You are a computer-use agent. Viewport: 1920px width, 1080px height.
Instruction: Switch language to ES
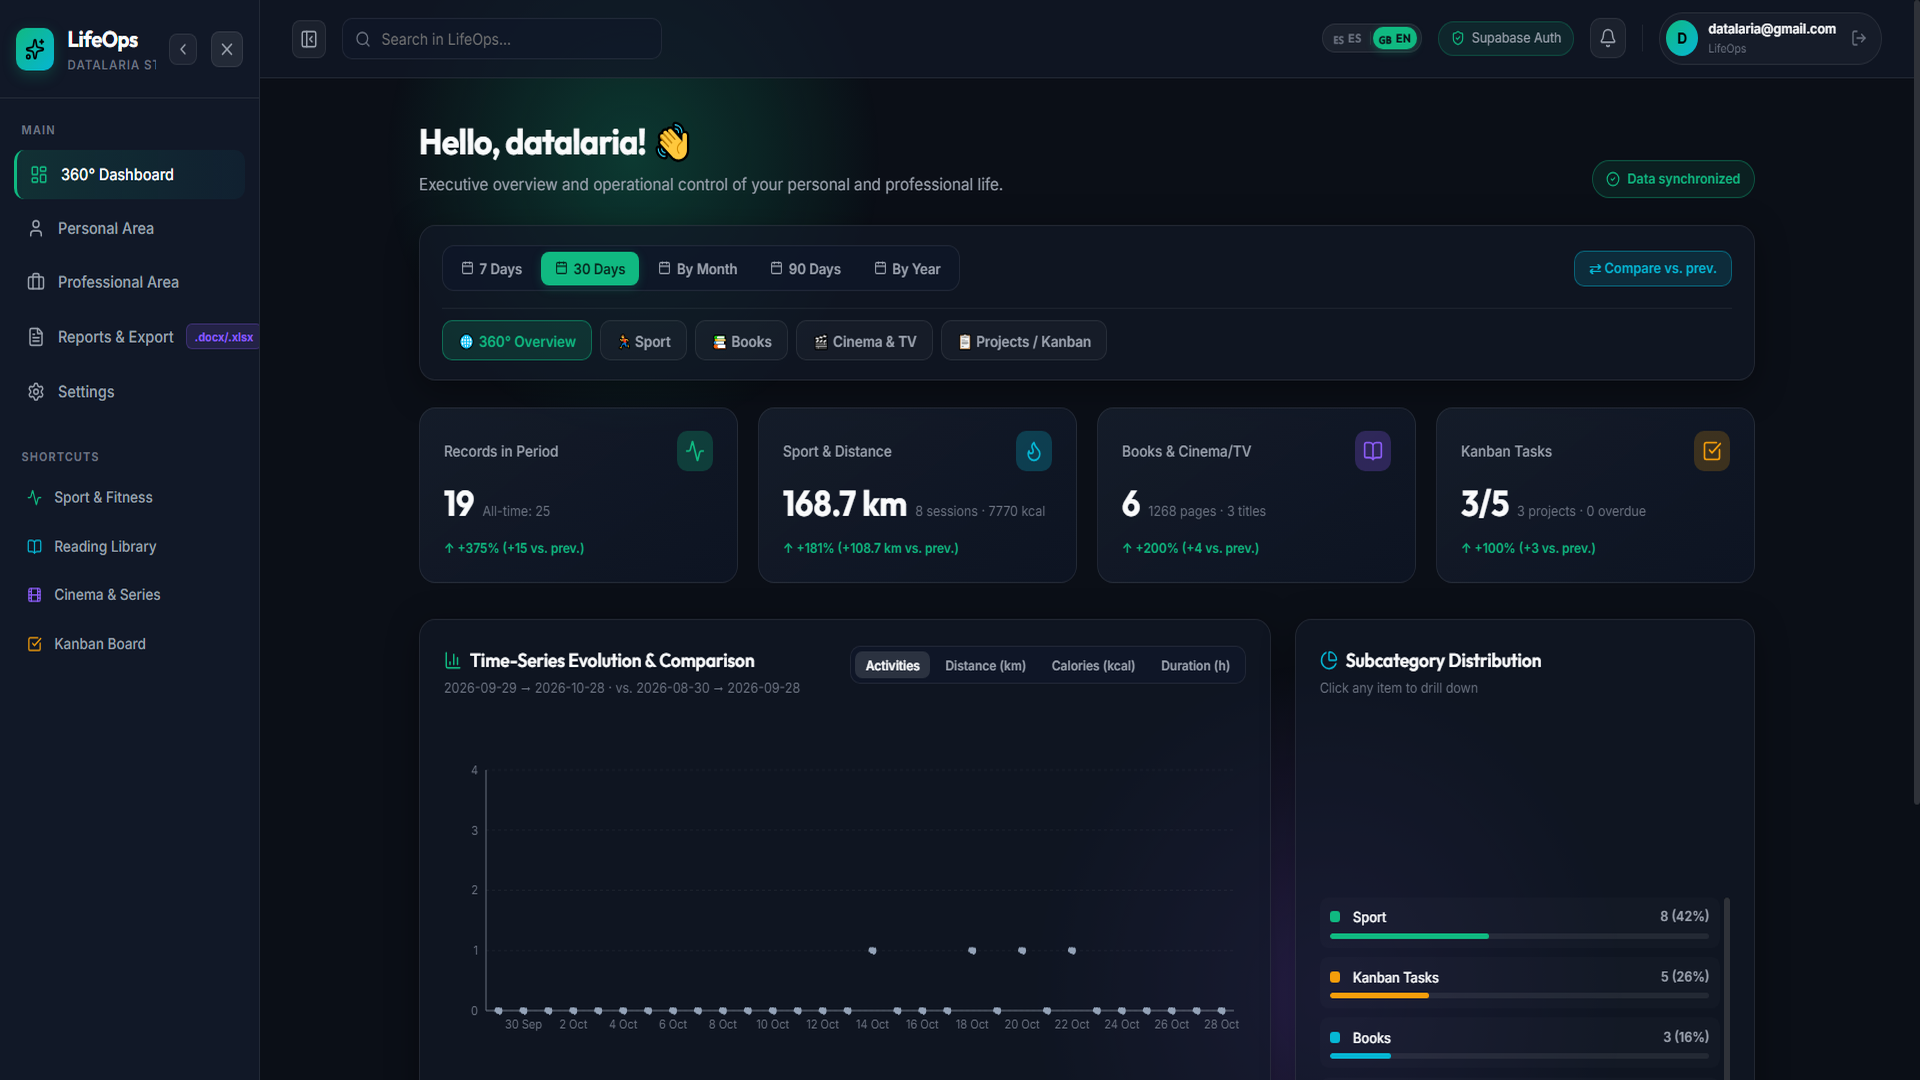1348,39
